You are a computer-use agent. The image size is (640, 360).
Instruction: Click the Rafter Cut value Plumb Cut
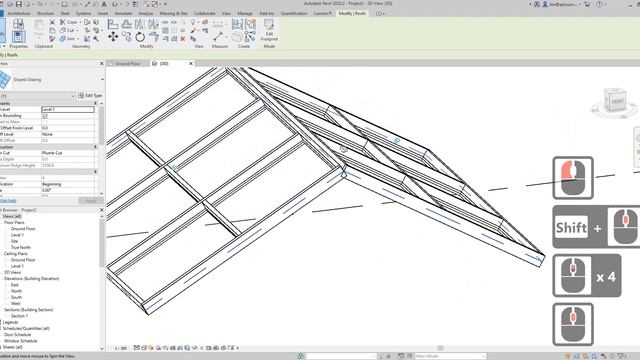(x=68, y=153)
